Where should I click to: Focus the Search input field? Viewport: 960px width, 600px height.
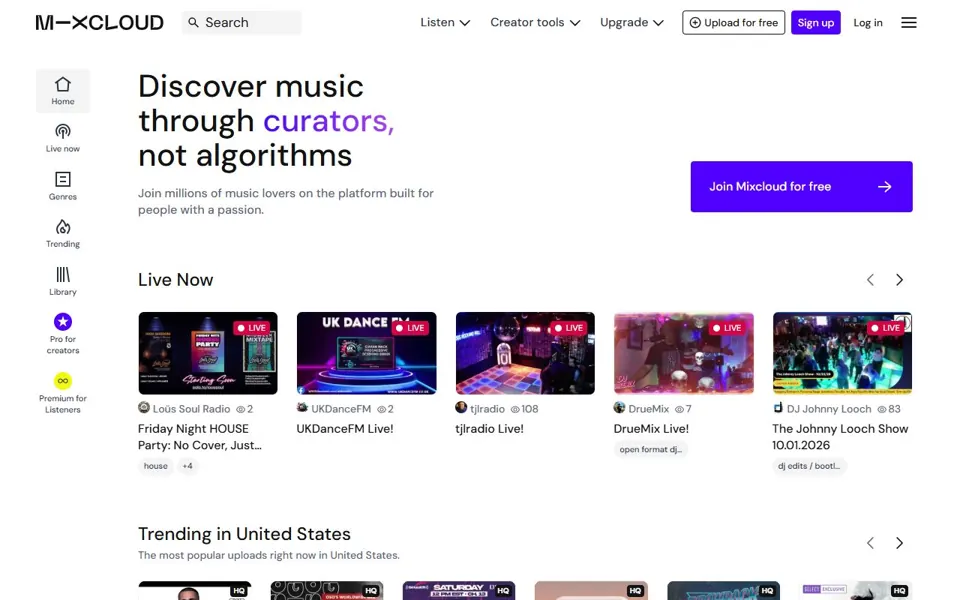242,23
